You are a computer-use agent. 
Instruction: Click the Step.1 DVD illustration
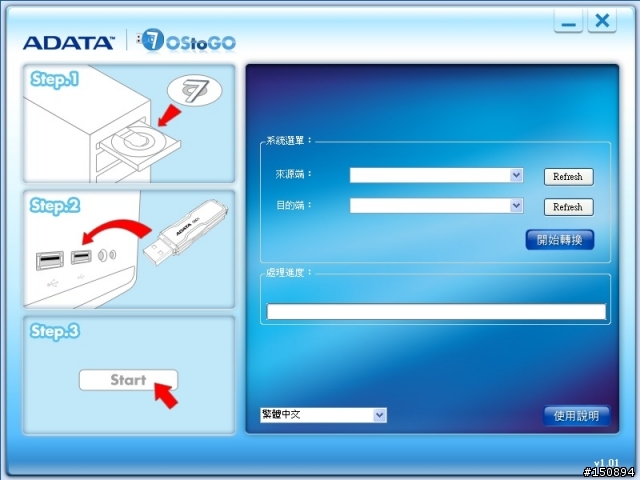(129, 123)
